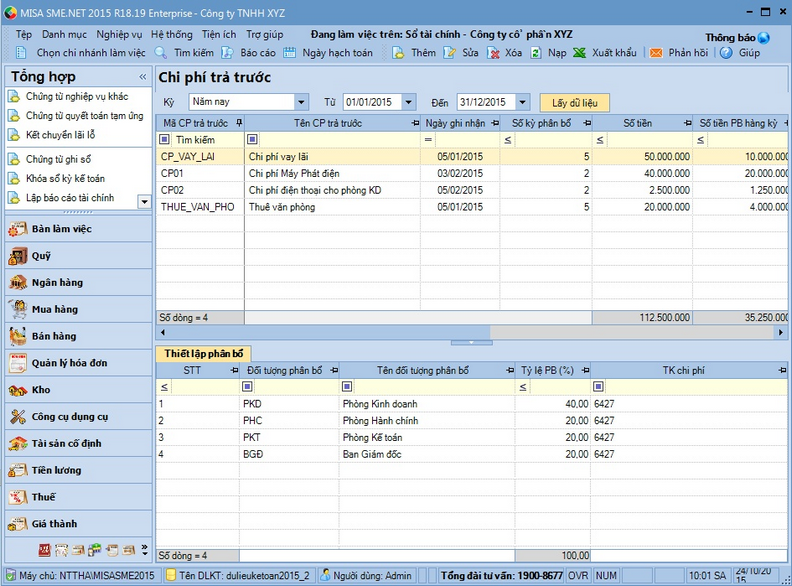Click the Báo cáo report icon
The width and height of the screenshot is (792, 586).
tap(227, 53)
